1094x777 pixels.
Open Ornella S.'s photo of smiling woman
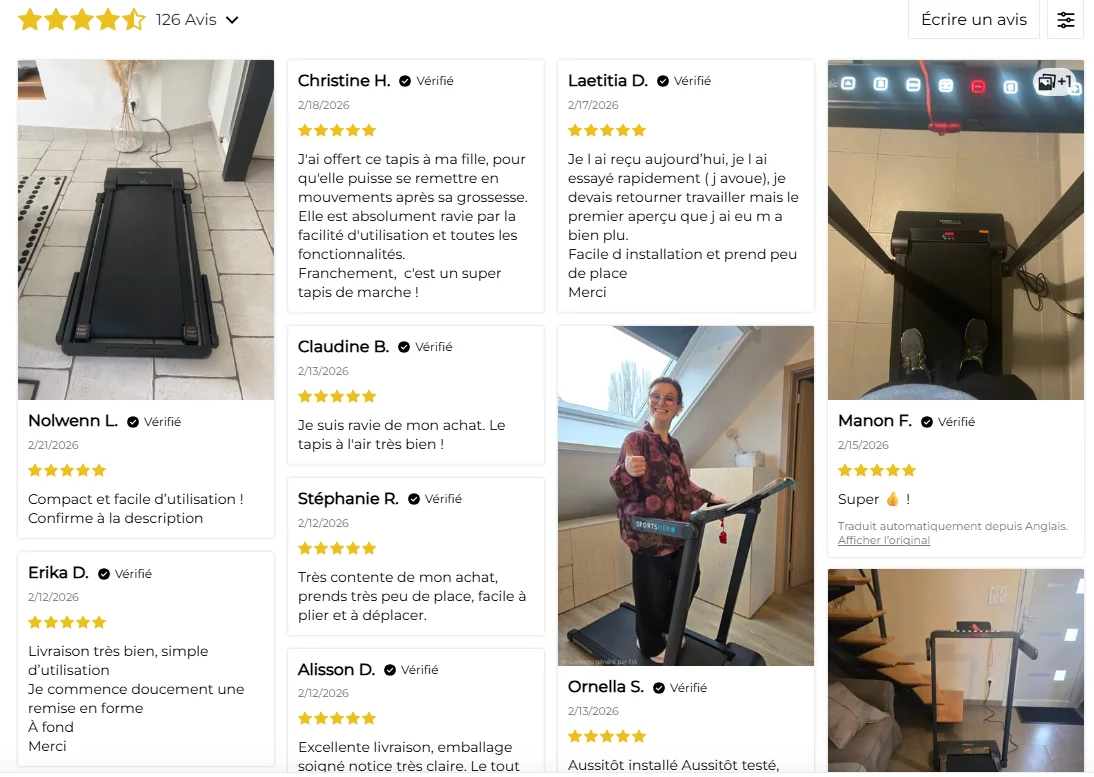coord(686,496)
